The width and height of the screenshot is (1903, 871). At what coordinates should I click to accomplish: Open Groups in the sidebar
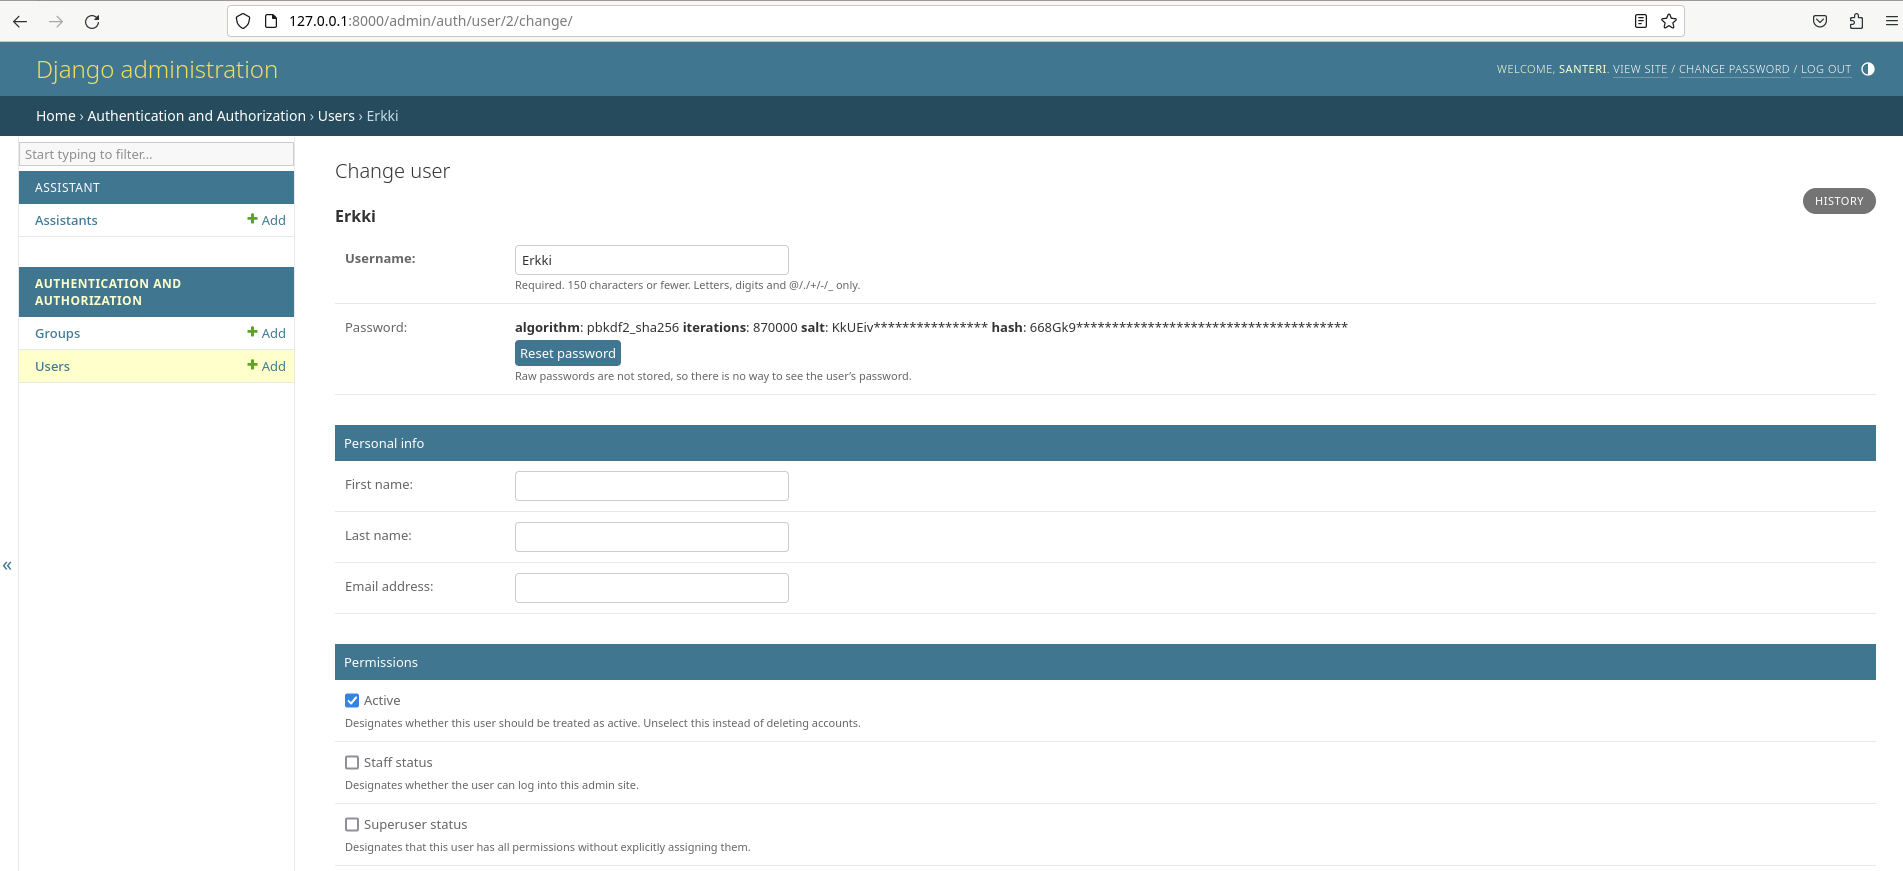point(57,334)
